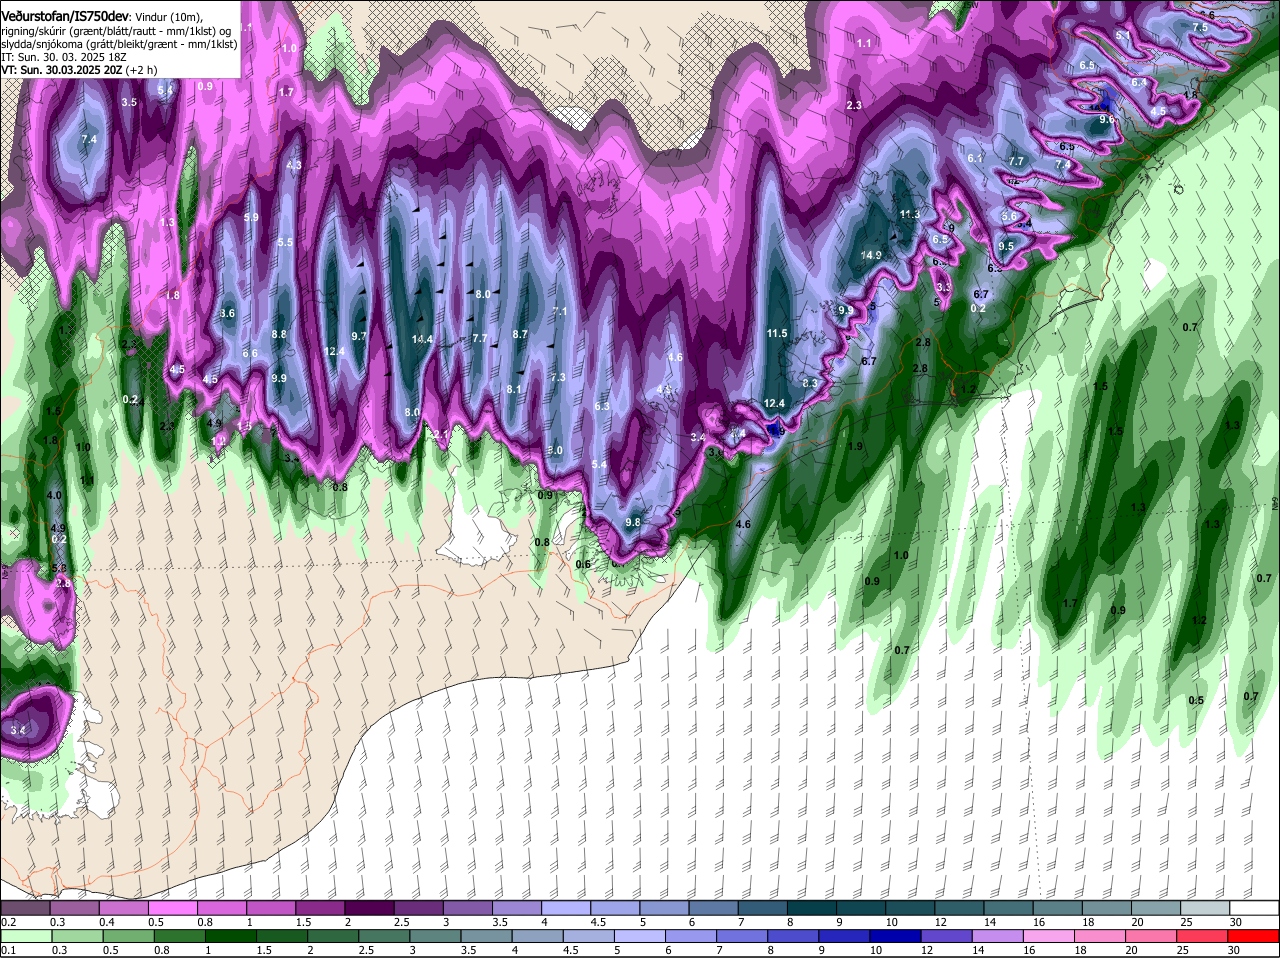Click the 11.3 precipitation value on map

click(x=909, y=215)
